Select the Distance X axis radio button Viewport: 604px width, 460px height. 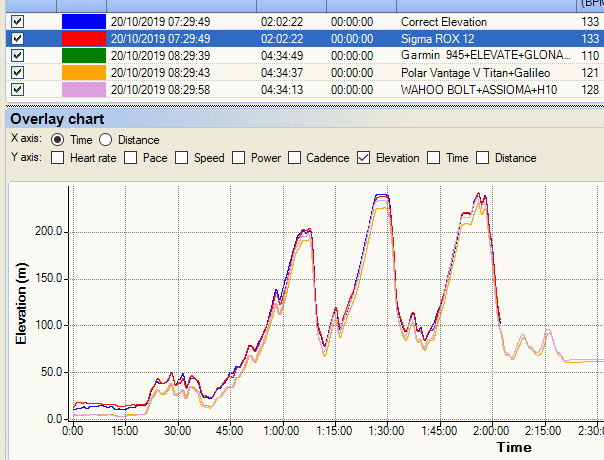click(107, 139)
